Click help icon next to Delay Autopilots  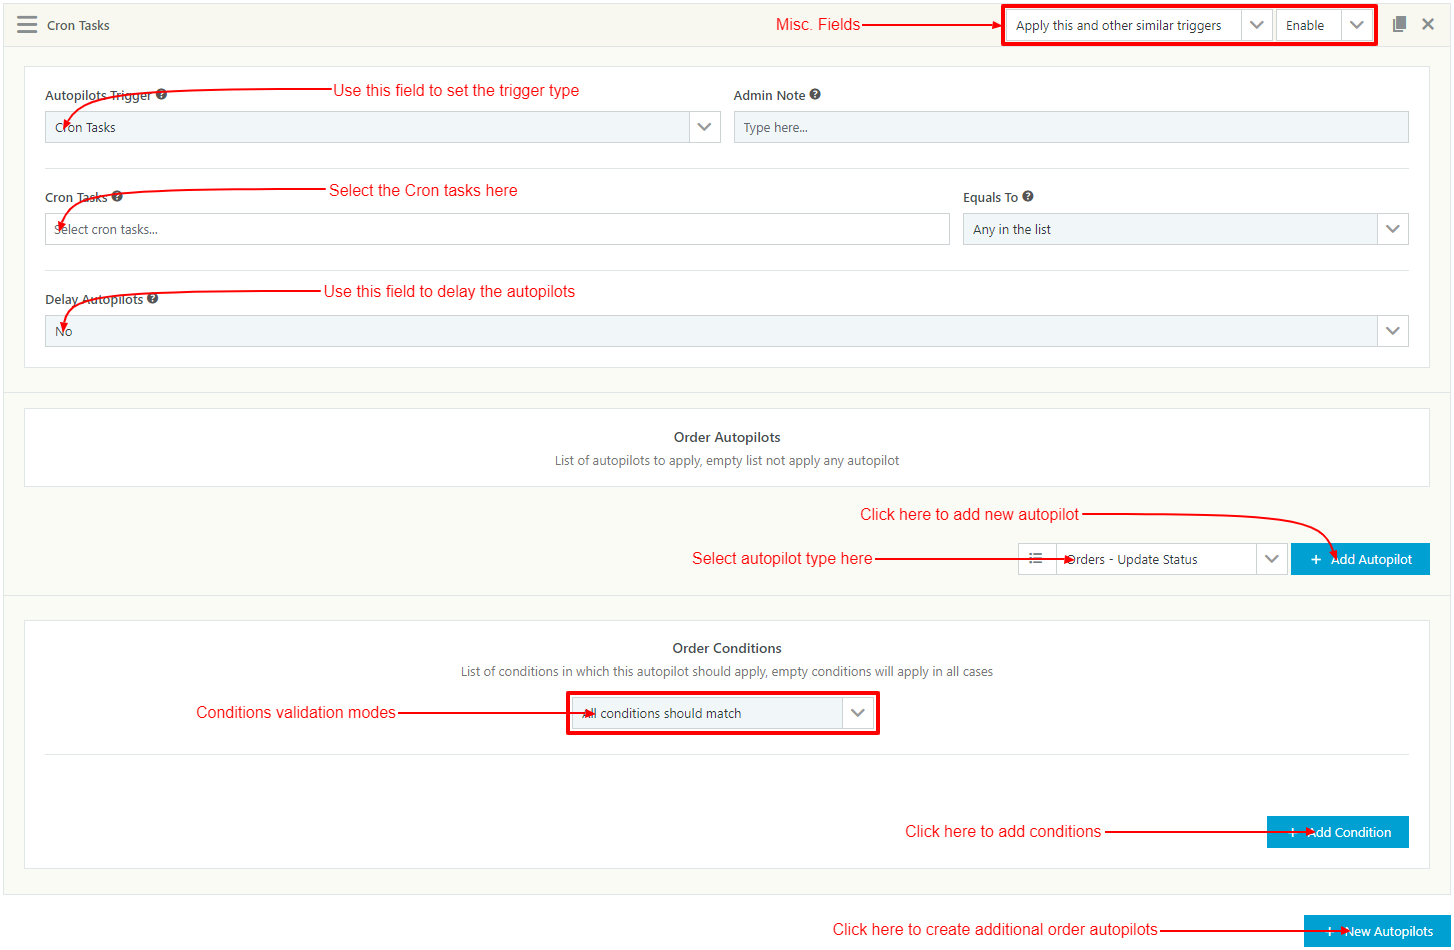pos(152,298)
